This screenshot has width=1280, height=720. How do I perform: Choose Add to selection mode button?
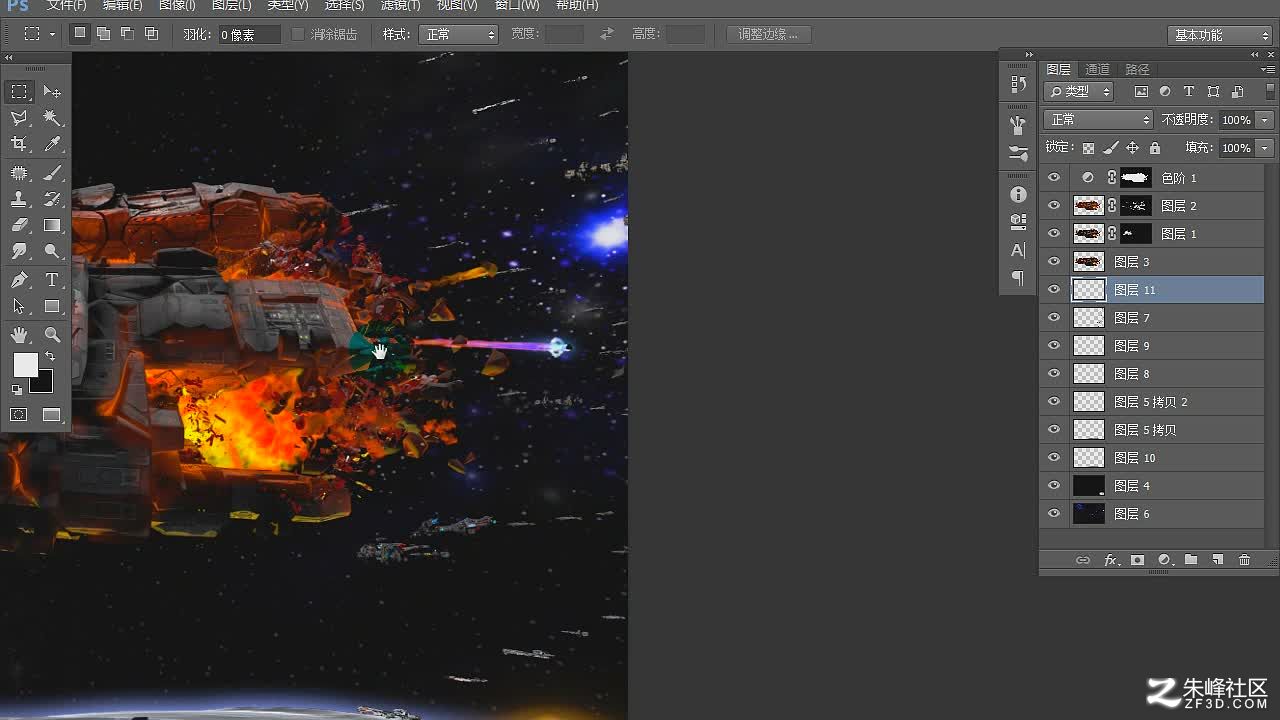(x=103, y=34)
